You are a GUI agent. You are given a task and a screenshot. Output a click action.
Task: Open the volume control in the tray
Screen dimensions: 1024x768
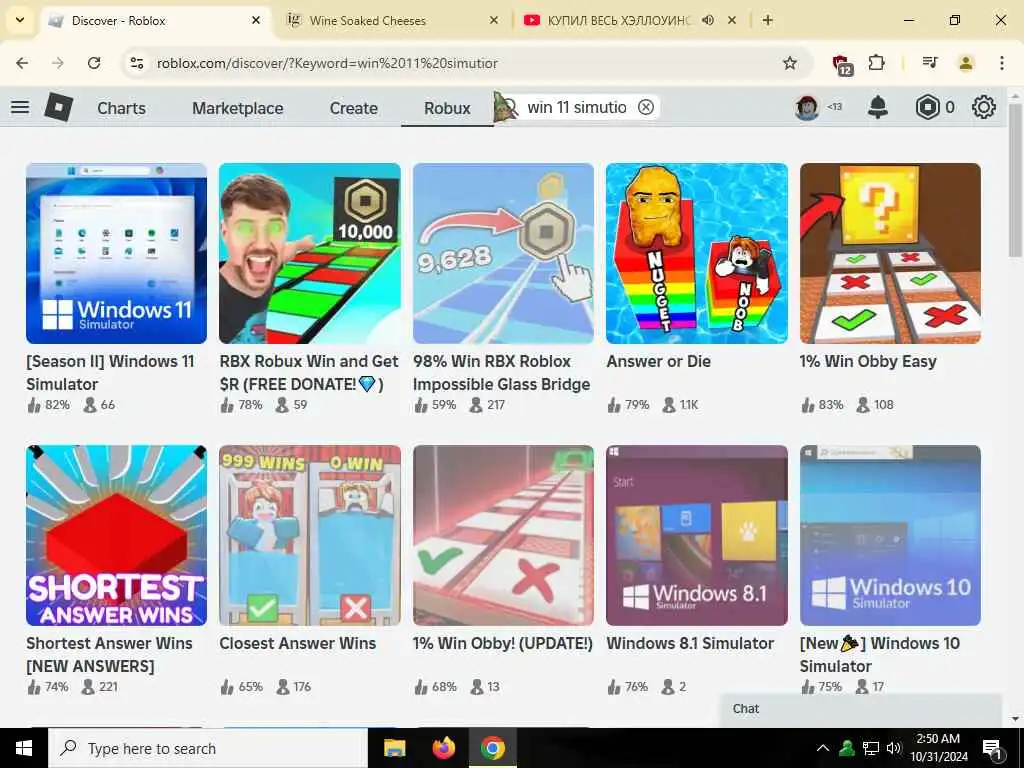893,748
